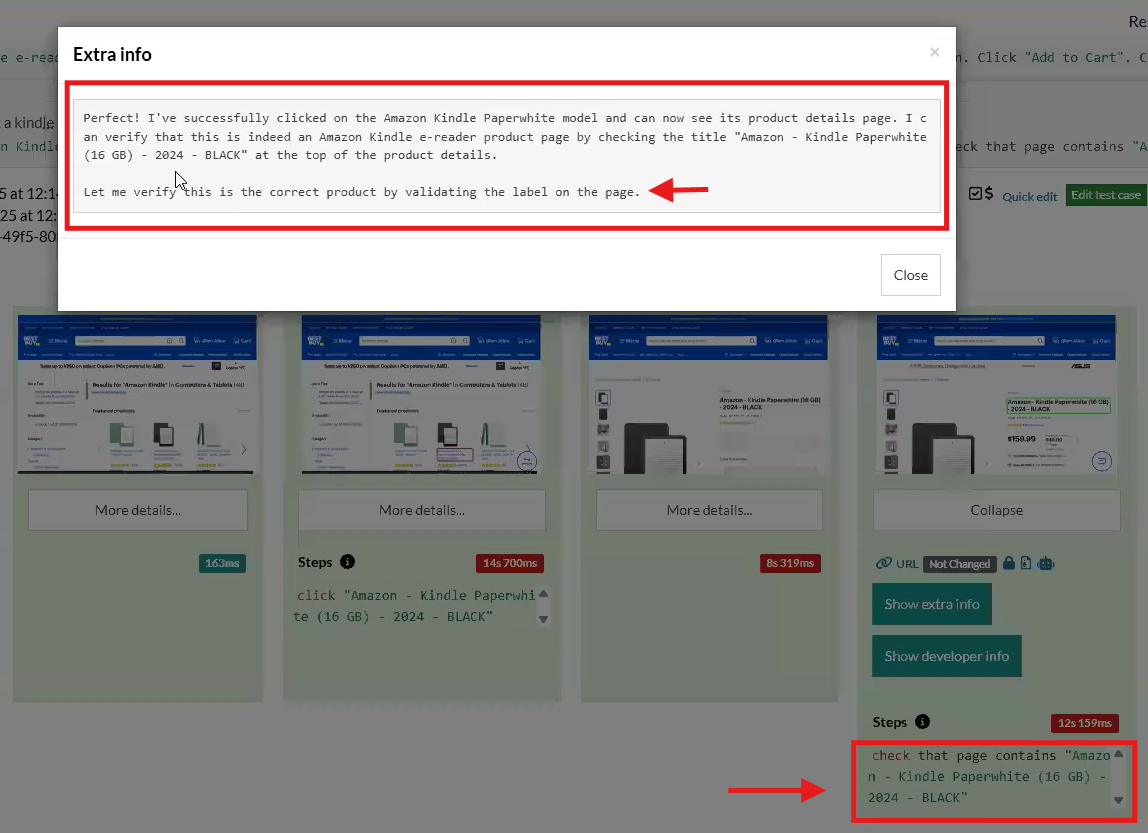This screenshot has height=833, width=1148.
Task: Open third thumbnail of Kindle product page
Action: (708, 395)
